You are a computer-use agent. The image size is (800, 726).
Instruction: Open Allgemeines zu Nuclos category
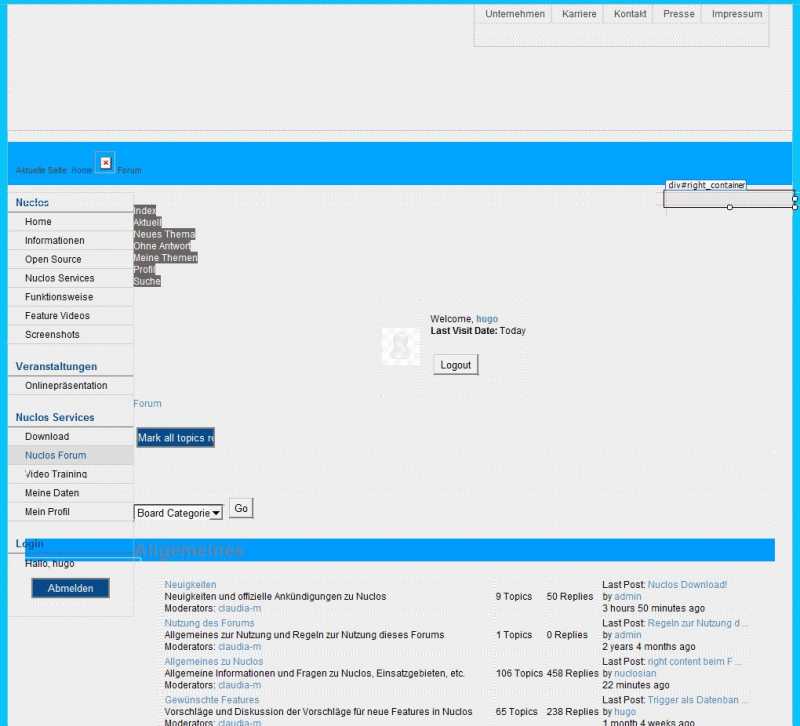click(214, 661)
